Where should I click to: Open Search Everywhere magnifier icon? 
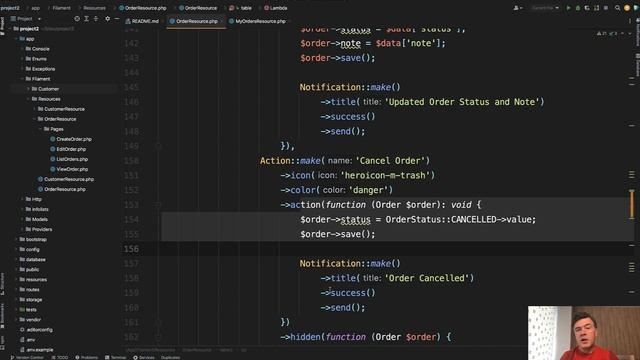tap(618, 8)
